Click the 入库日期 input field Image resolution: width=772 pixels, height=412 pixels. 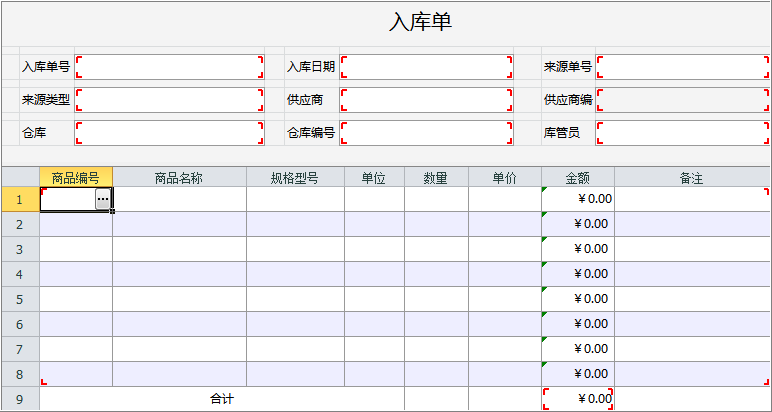(426, 67)
